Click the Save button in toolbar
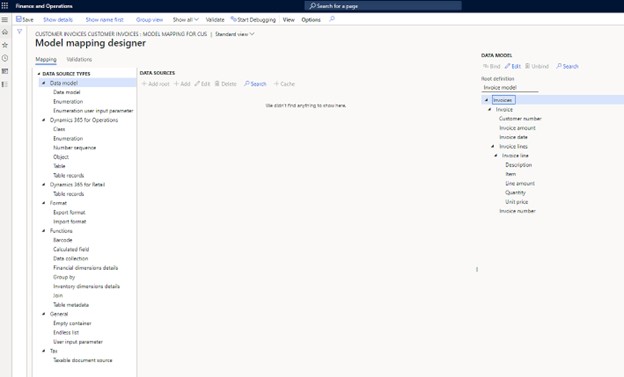This screenshot has height=377, width=624. tap(25, 19)
